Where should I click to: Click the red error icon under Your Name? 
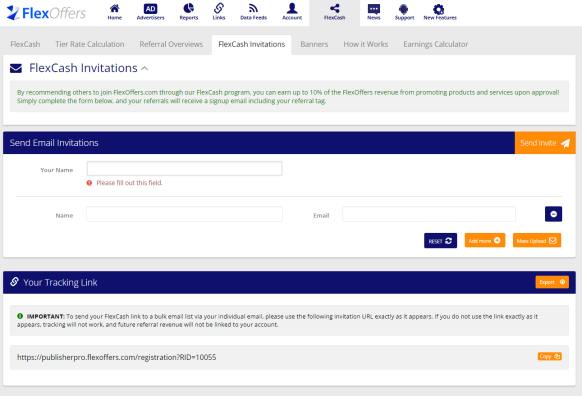(x=89, y=183)
